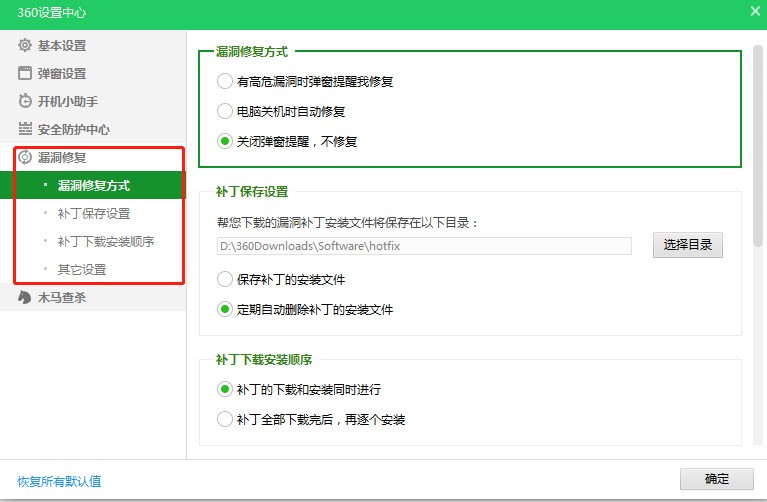Viewport: 767px width, 502px height.
Task: Go to 其它设置 sub-item
Action: point(82,269)
